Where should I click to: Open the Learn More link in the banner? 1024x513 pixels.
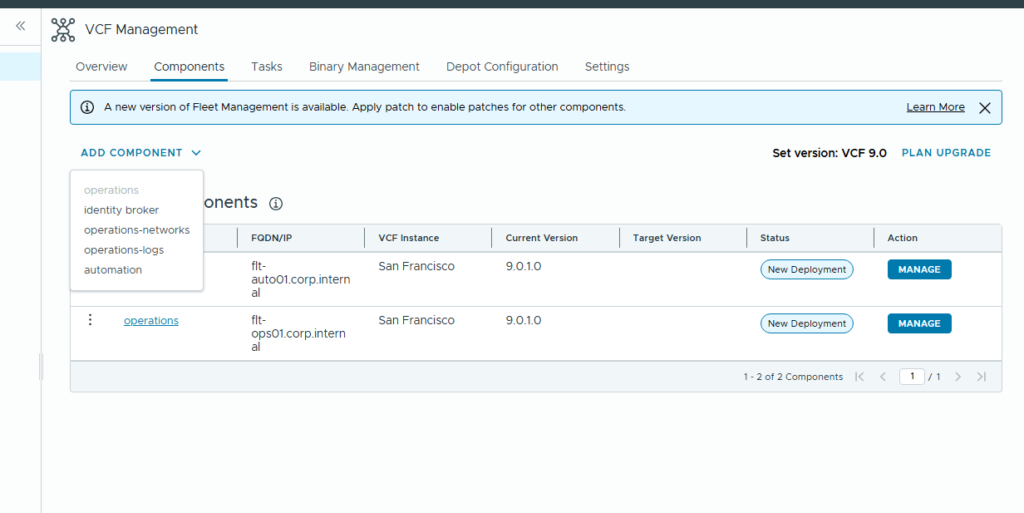[x=935, y=107]
